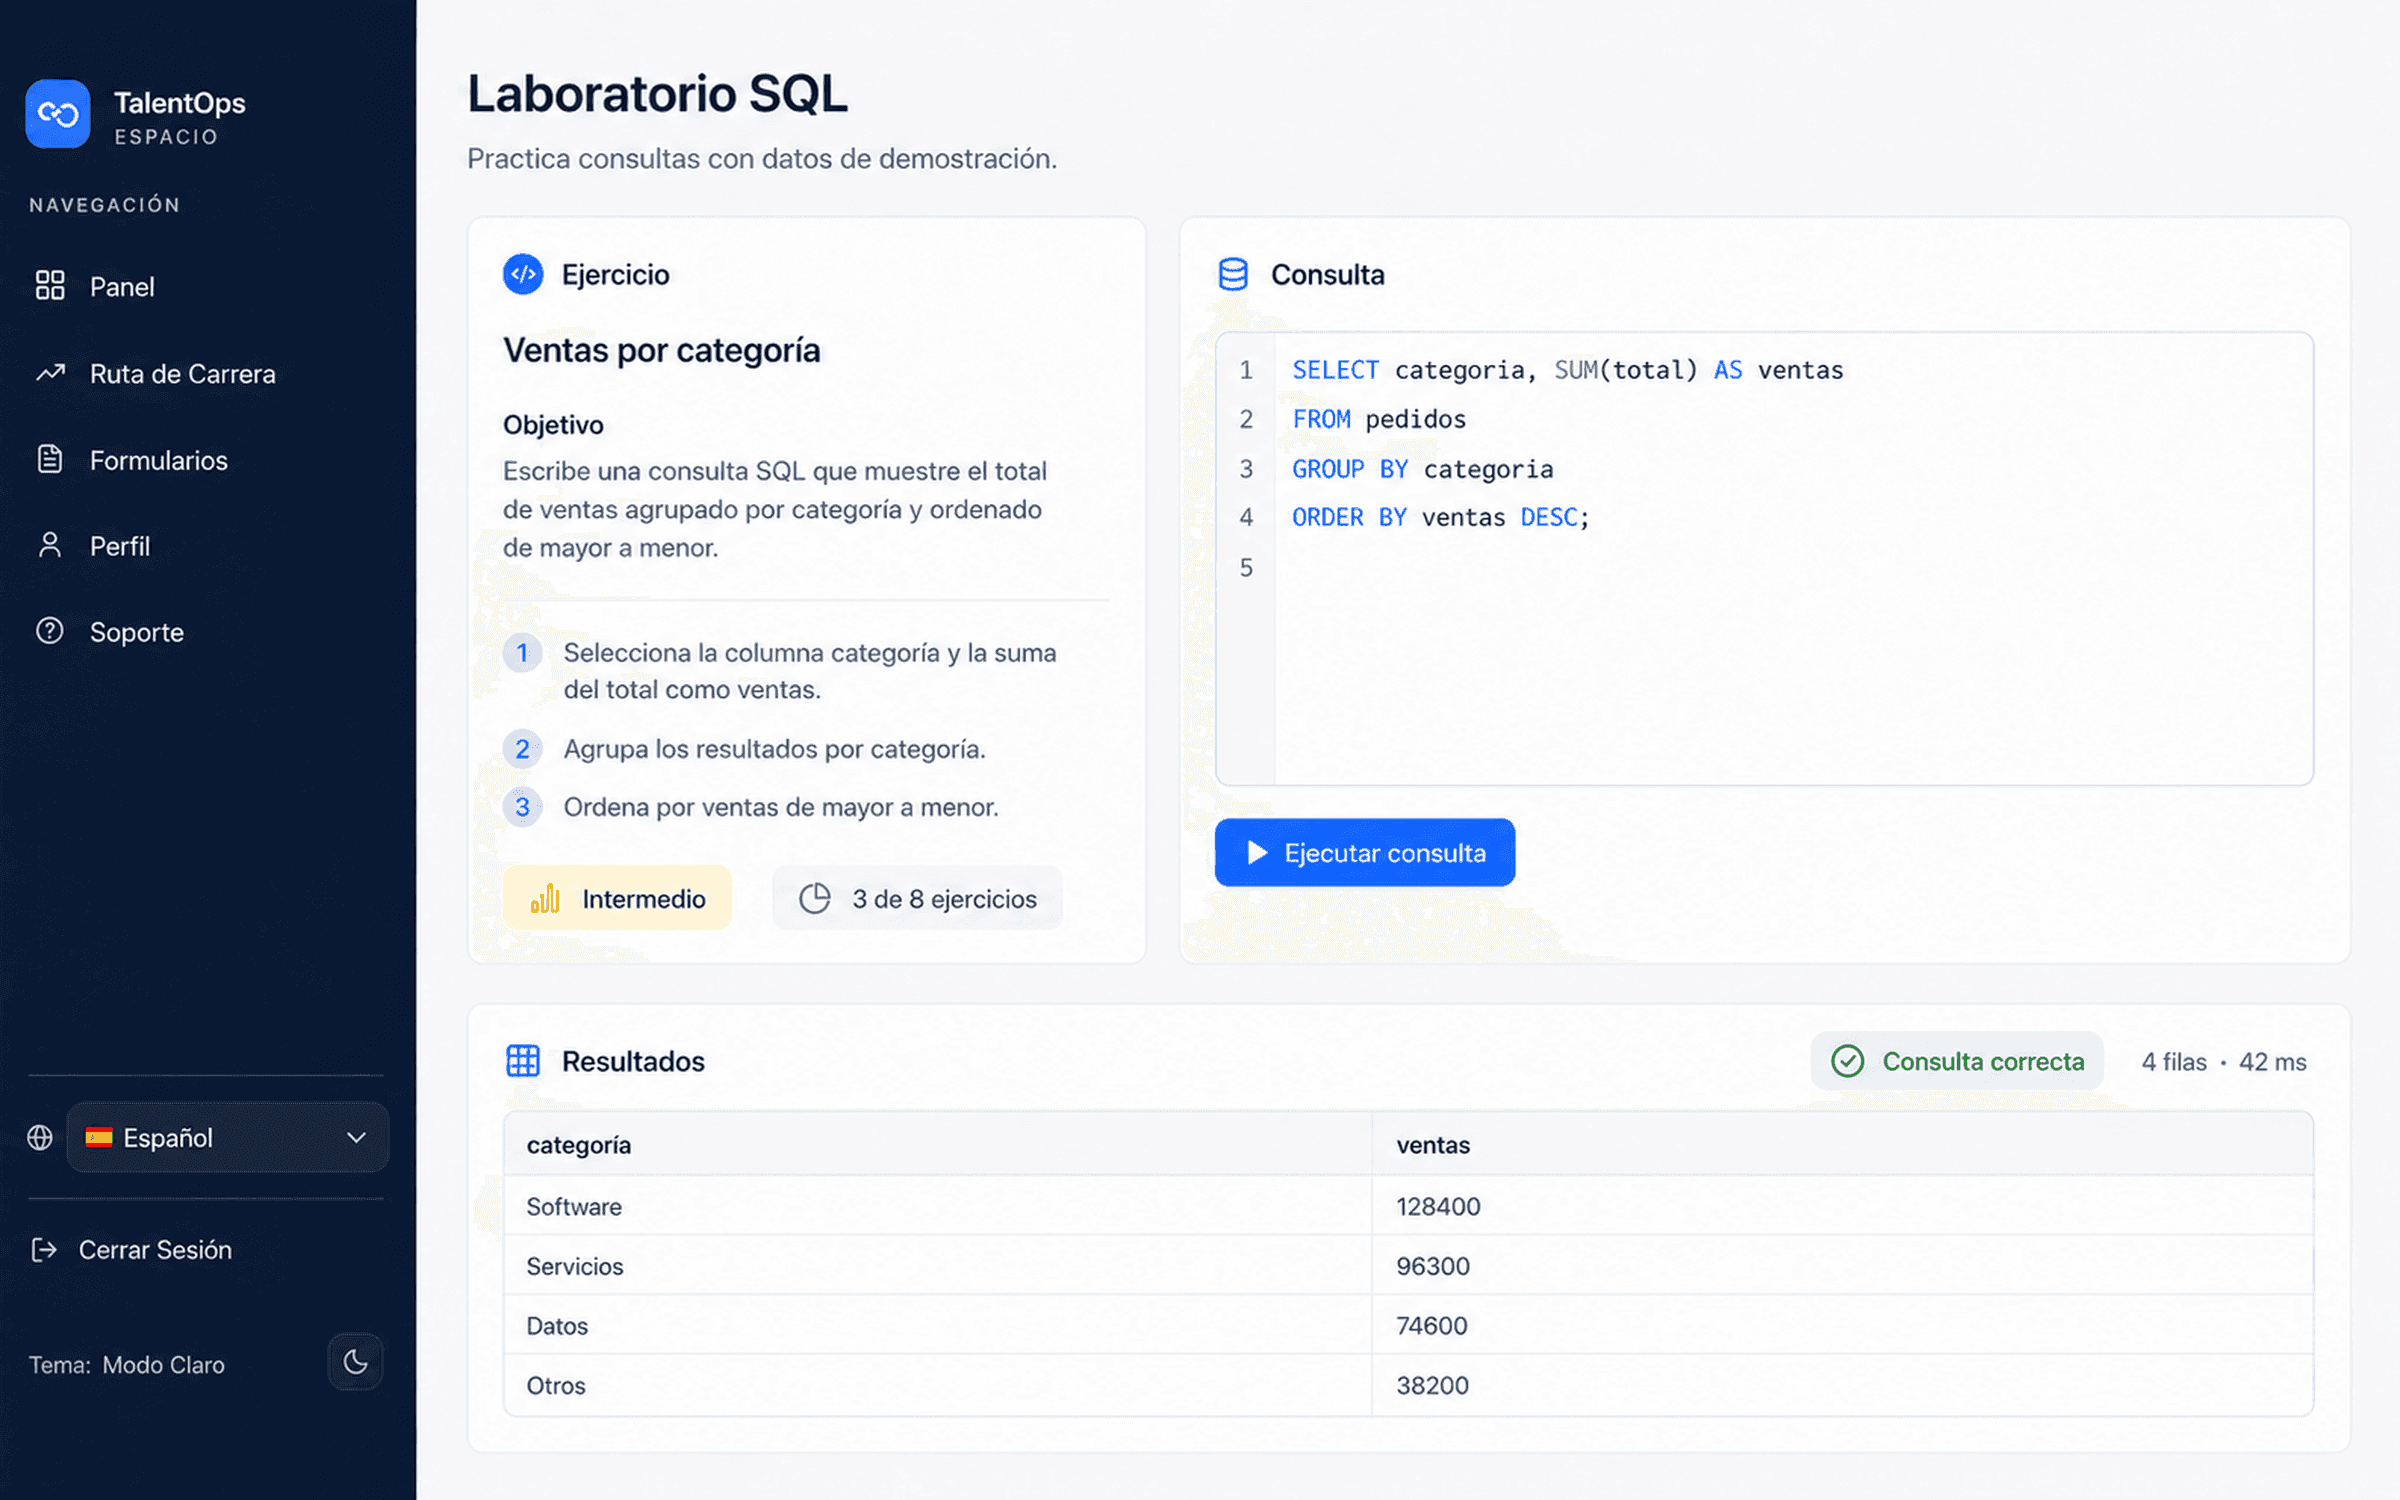Click the 128400 value cell
This screenshot has height=1500, width=2400.
tap(1842, 1206)
